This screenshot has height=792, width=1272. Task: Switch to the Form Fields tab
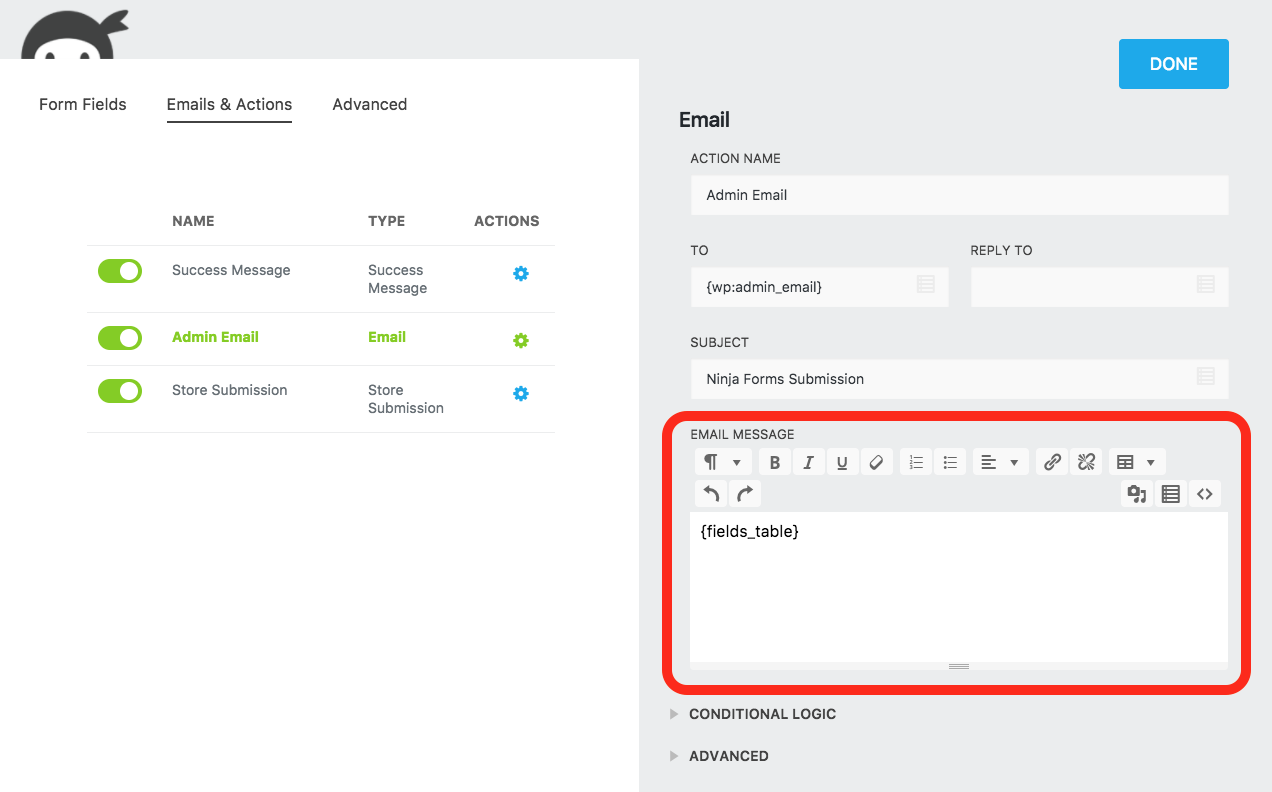tap(82, 104)
